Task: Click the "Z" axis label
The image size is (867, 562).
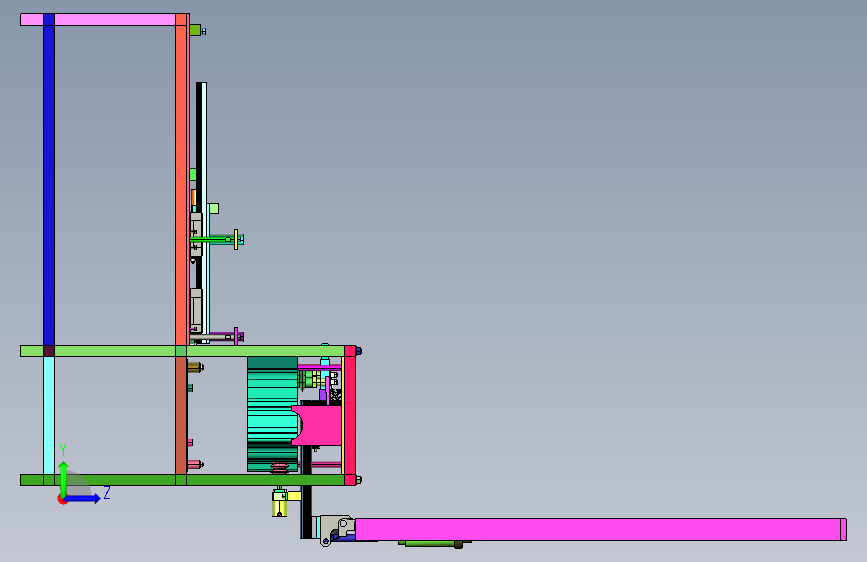Action: tap(107, 493)
